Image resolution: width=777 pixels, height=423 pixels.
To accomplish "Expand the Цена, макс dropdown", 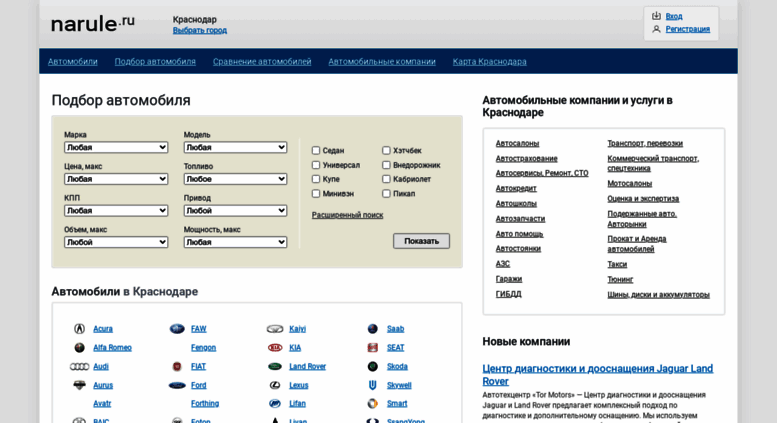I will pos(116,179).
